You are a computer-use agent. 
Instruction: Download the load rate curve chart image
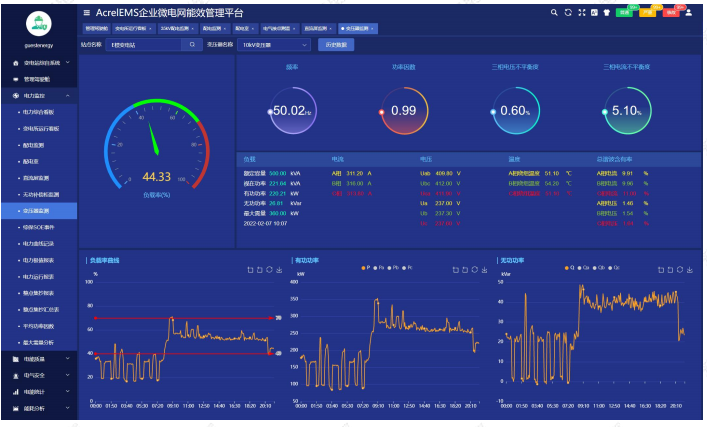(279, 270)
